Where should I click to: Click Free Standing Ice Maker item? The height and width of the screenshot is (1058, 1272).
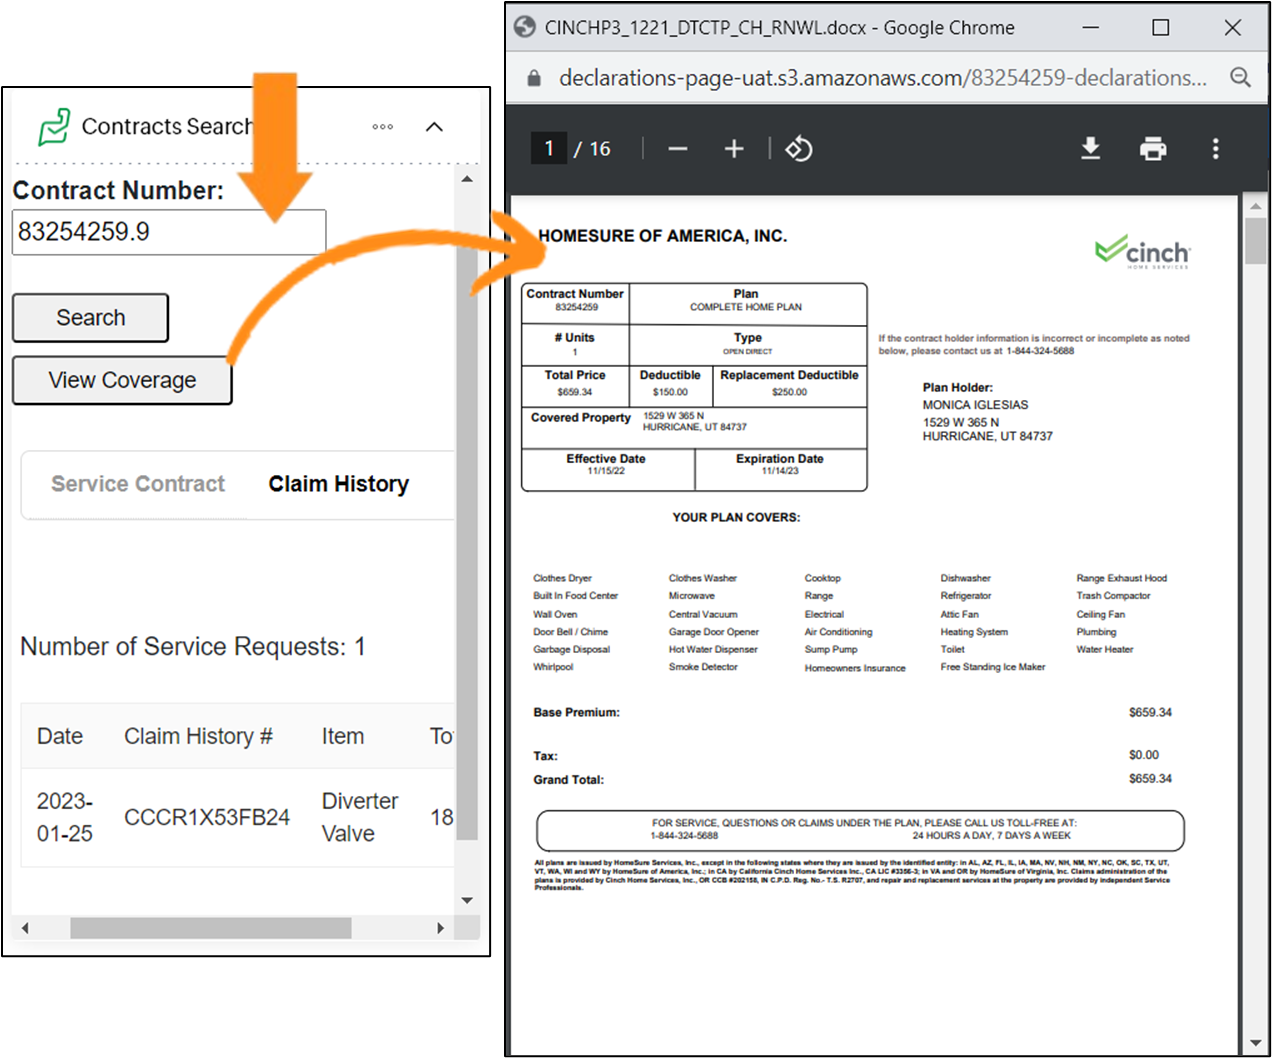pos(993,667)
